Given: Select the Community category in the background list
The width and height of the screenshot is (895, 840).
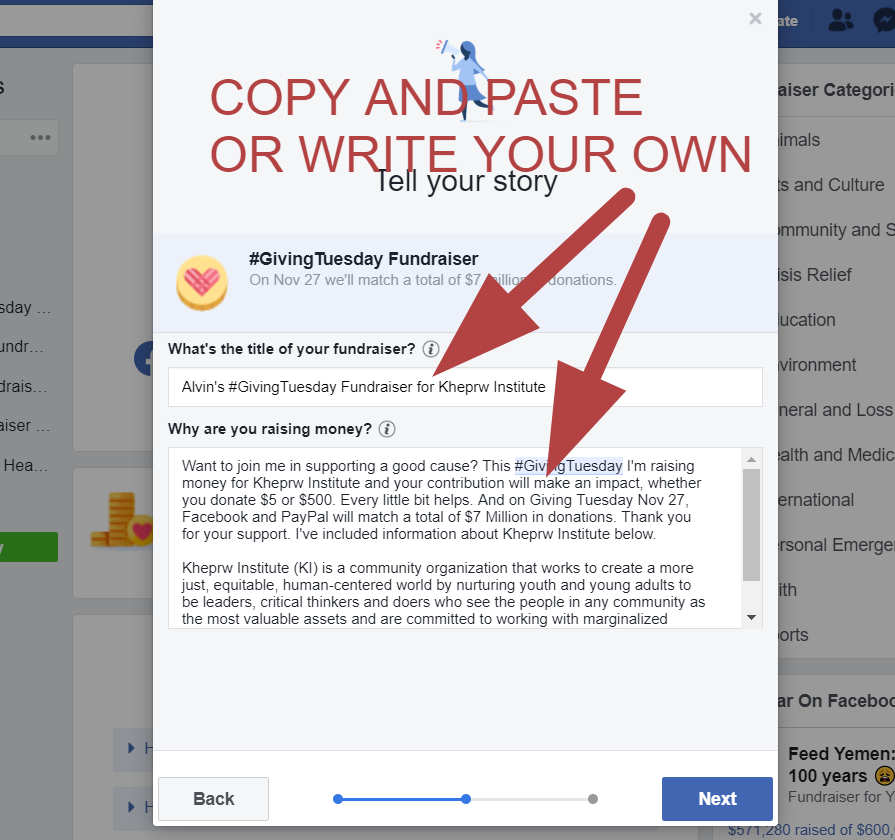Looking at the screenshot, I should [836, 230].
